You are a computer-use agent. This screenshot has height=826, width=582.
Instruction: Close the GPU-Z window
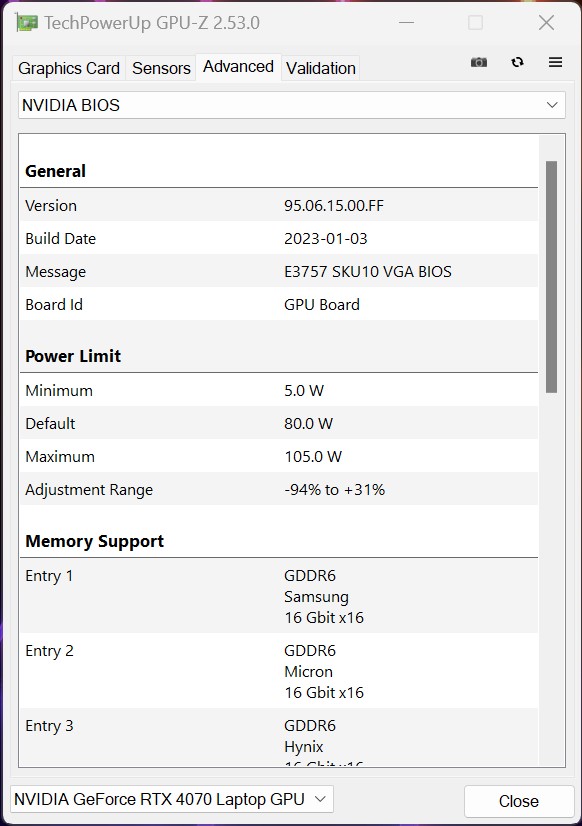[x=546, y=23]
